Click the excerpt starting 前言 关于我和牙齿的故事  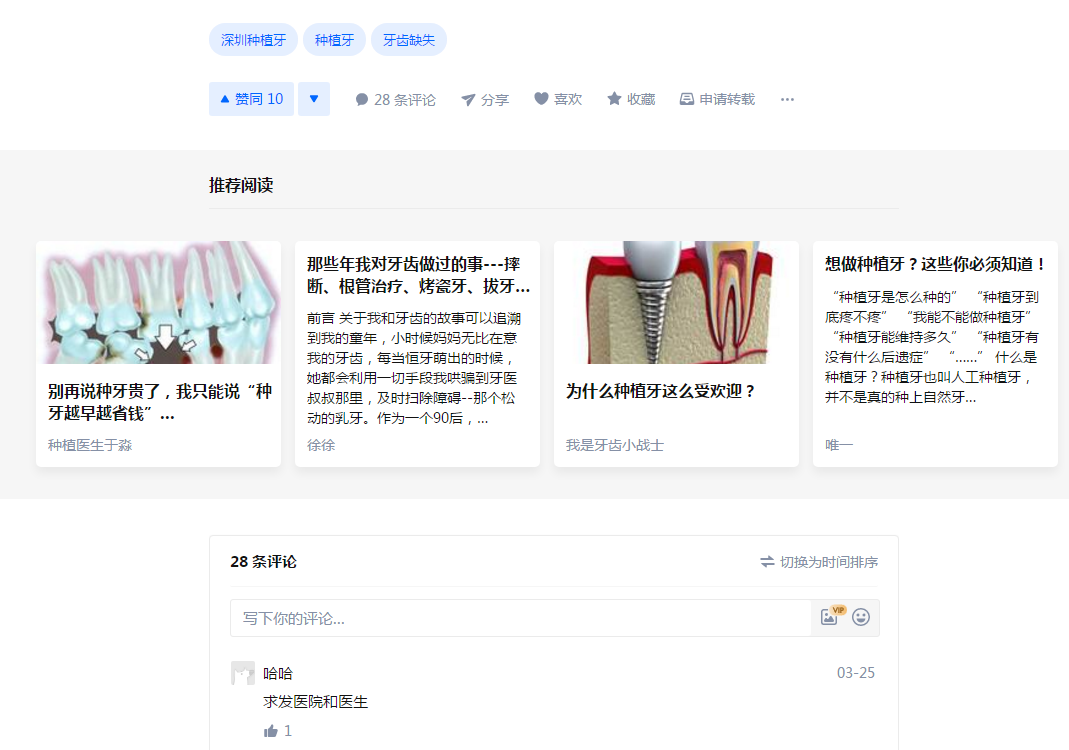(413, 368)
